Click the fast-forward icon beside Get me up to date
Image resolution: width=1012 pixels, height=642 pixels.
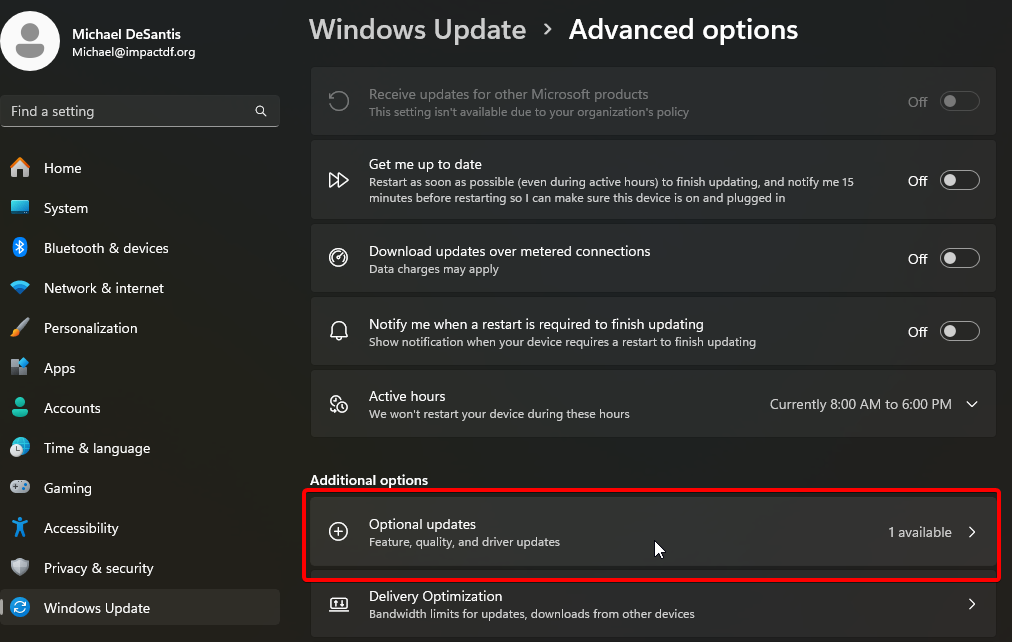tap(338, 180)
